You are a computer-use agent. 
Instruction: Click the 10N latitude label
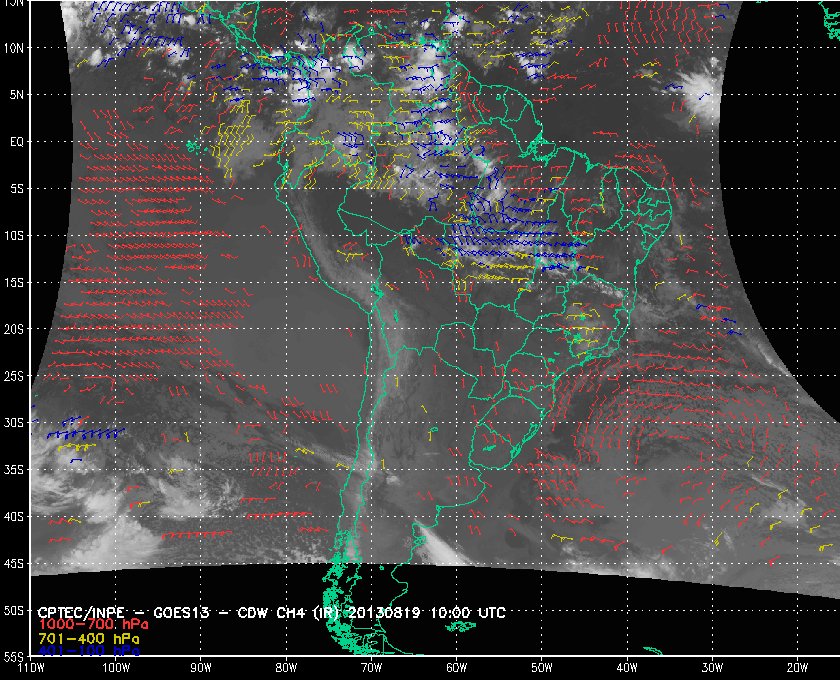(x=14, y=48)
